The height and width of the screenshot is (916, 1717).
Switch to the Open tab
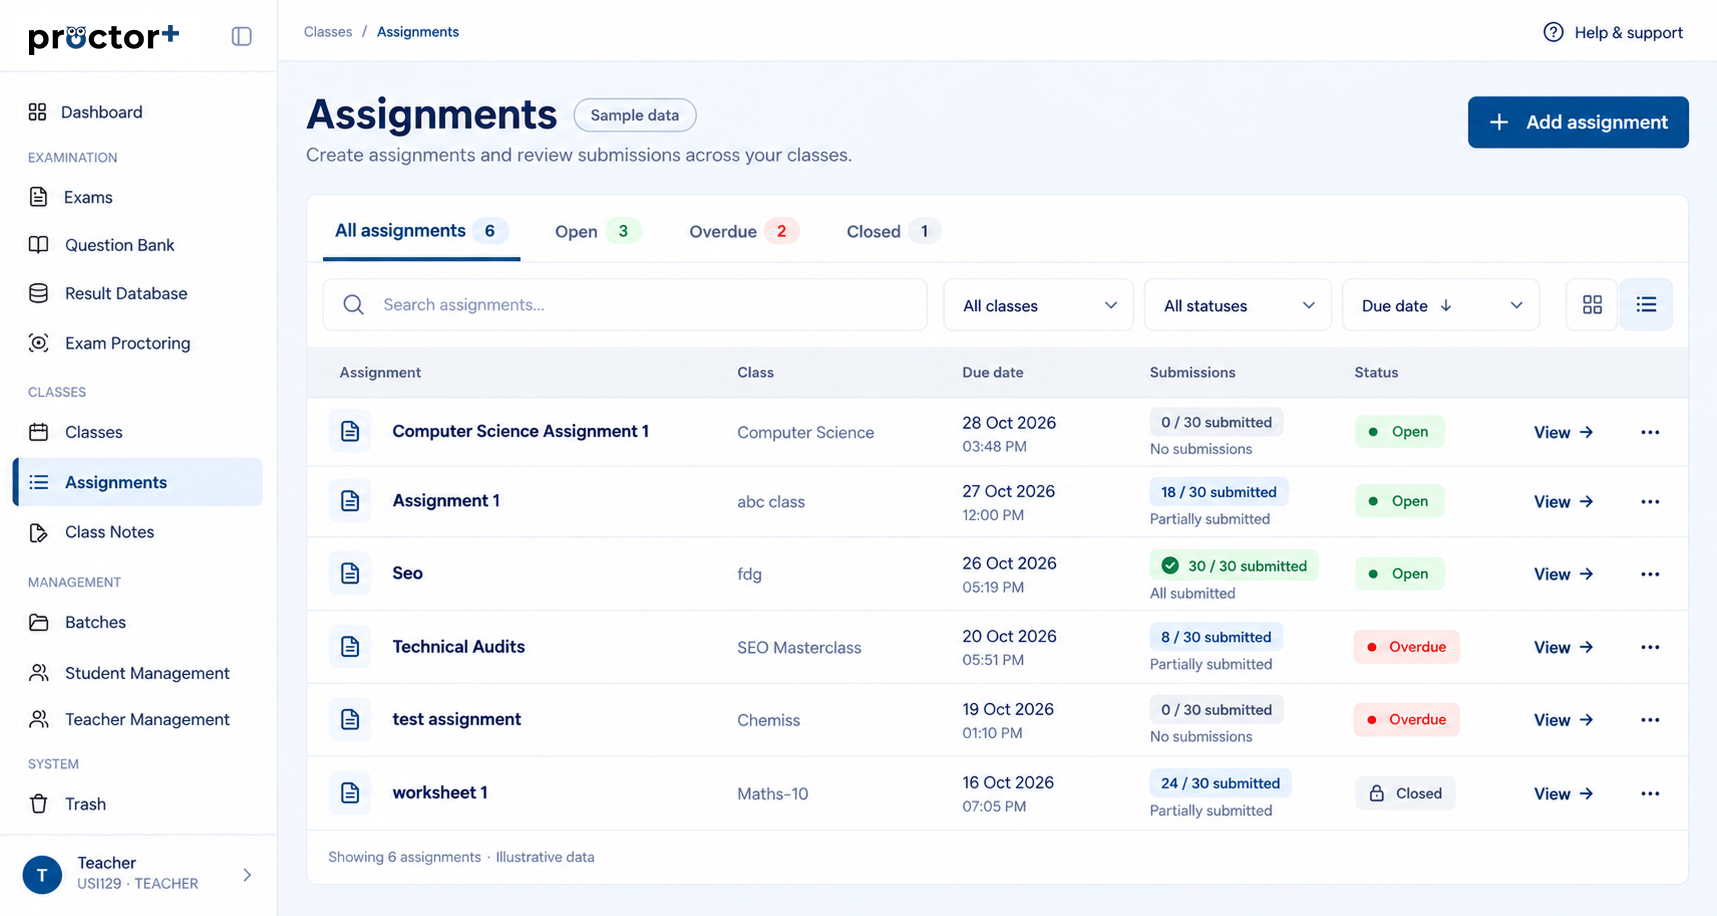(x=597, y=231)
